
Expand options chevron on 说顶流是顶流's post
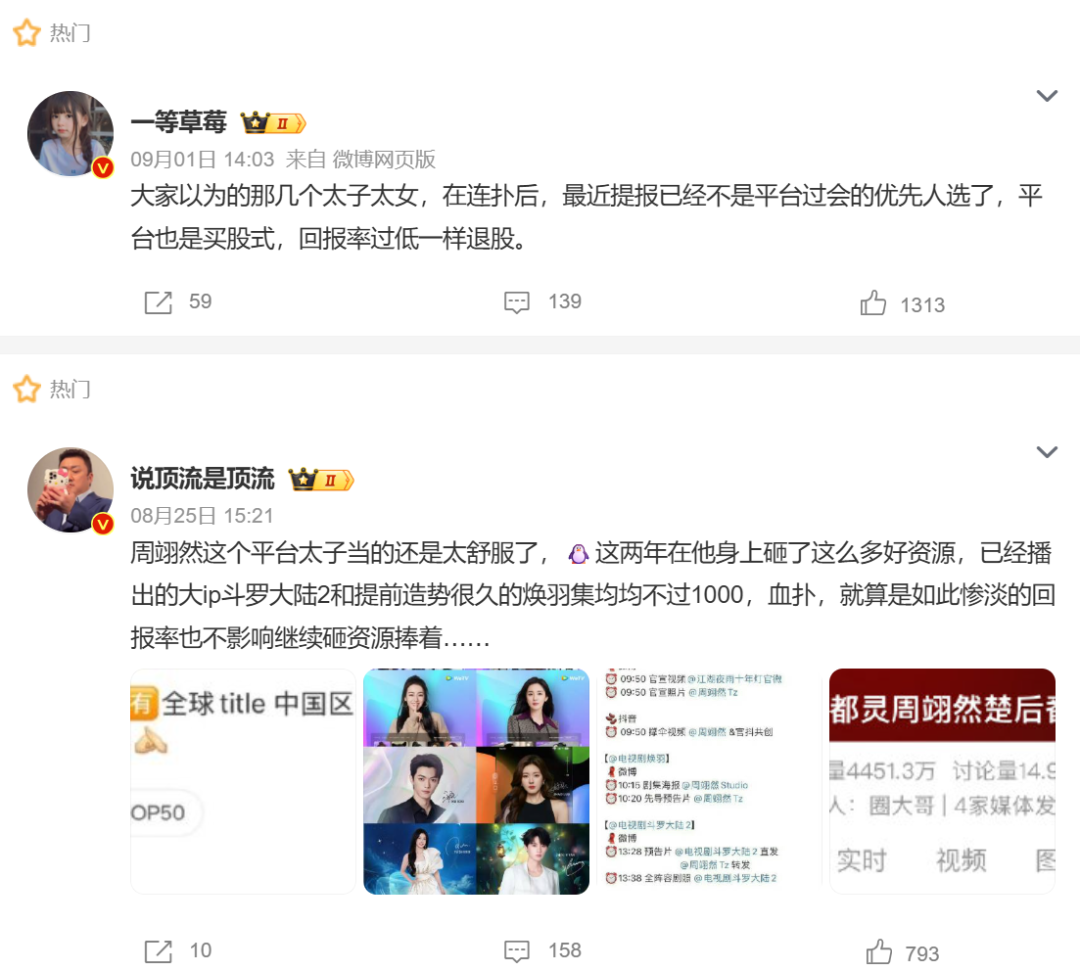[1047, 452]
